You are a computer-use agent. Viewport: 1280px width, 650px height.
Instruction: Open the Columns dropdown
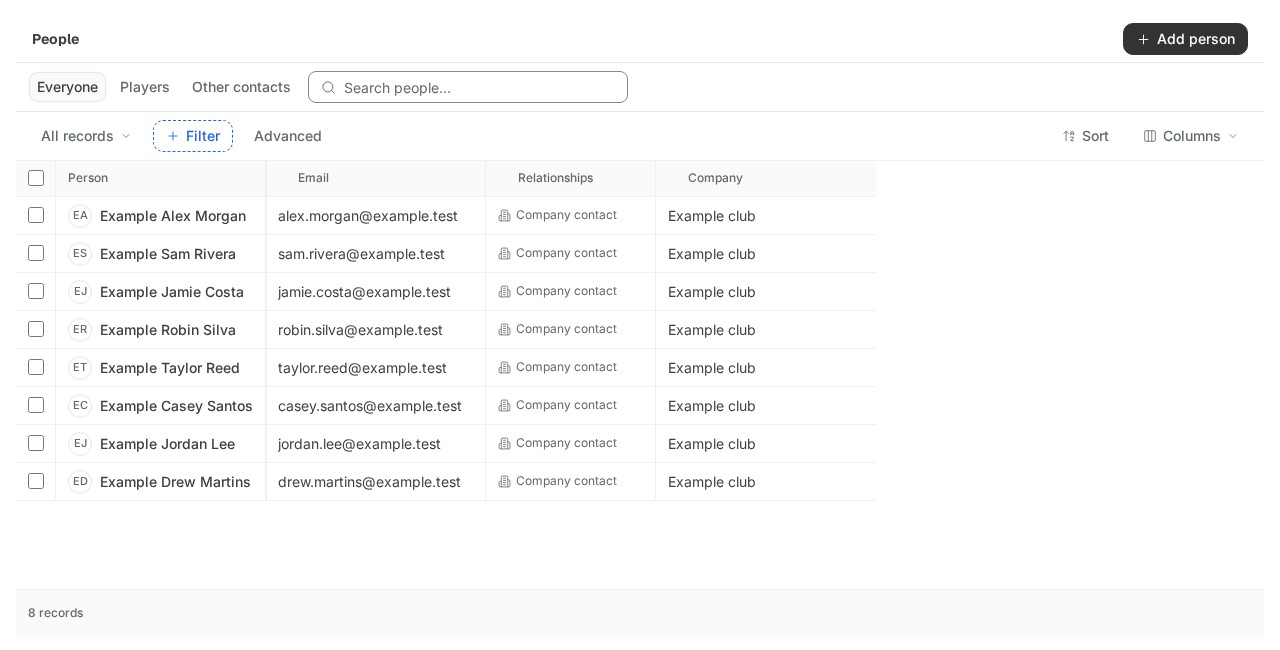[x=1190, y=136]
